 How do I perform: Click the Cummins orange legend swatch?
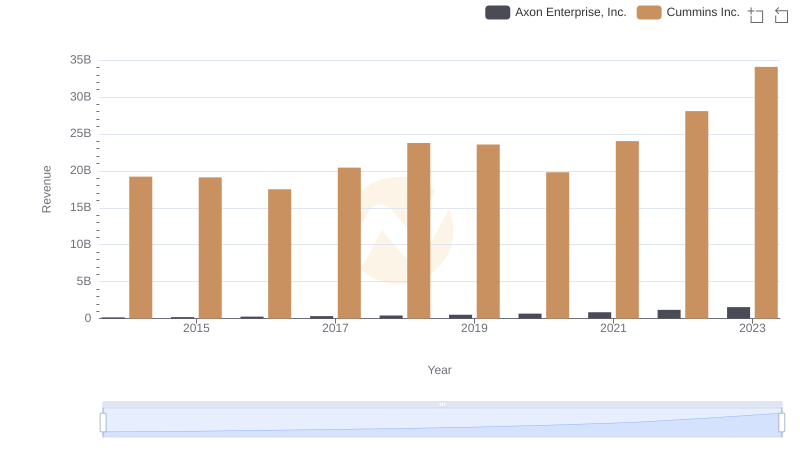click(x=649, y=12)
